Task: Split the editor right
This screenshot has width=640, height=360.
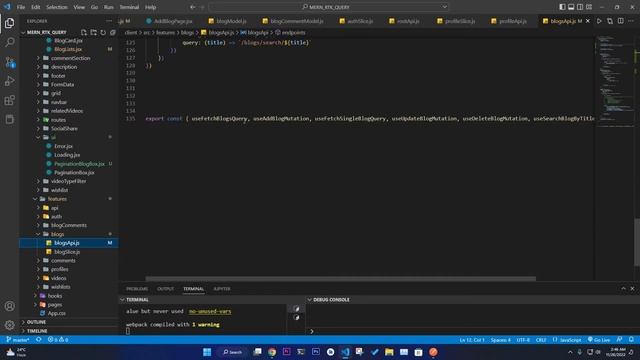Action: (x=620, y=21)
